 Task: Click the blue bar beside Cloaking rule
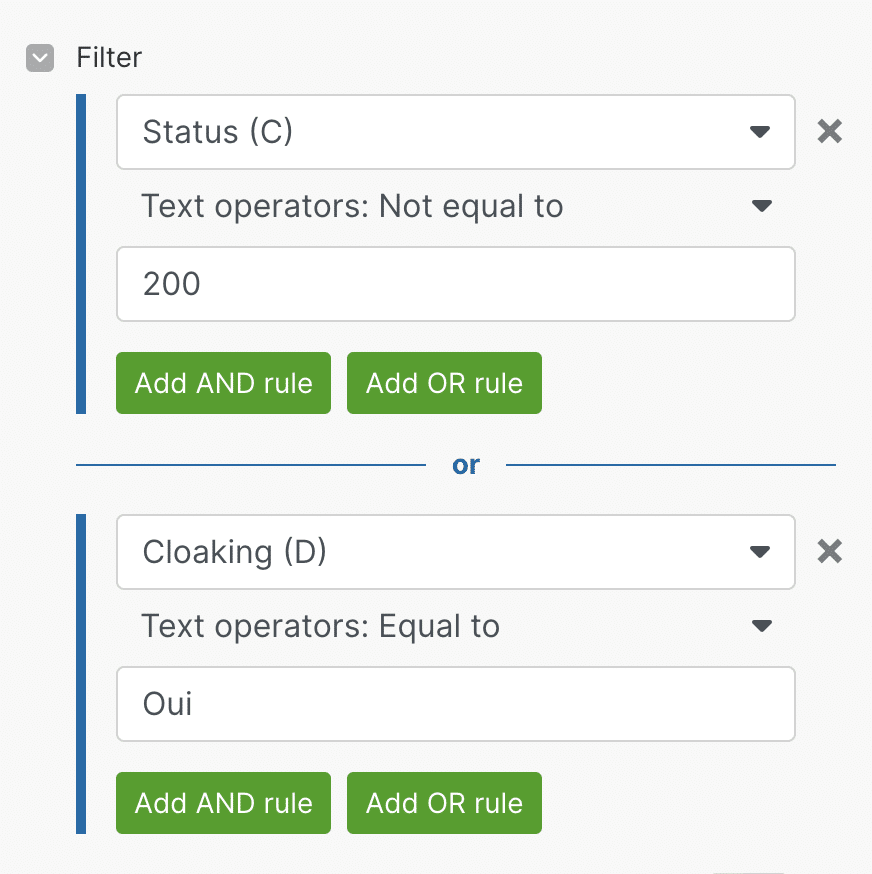coord(81,674)
